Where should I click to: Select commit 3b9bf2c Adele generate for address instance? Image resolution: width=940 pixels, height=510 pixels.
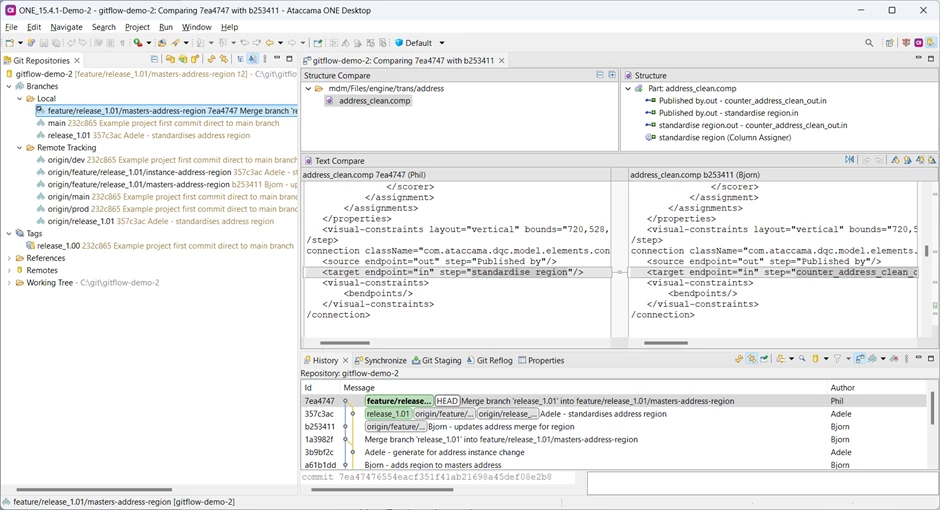click(614, 452)
